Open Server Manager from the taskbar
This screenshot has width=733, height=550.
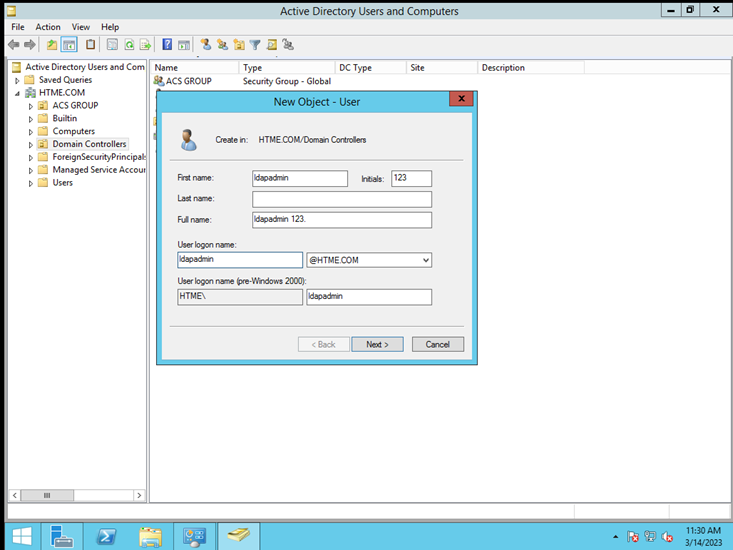click(61, 536)
